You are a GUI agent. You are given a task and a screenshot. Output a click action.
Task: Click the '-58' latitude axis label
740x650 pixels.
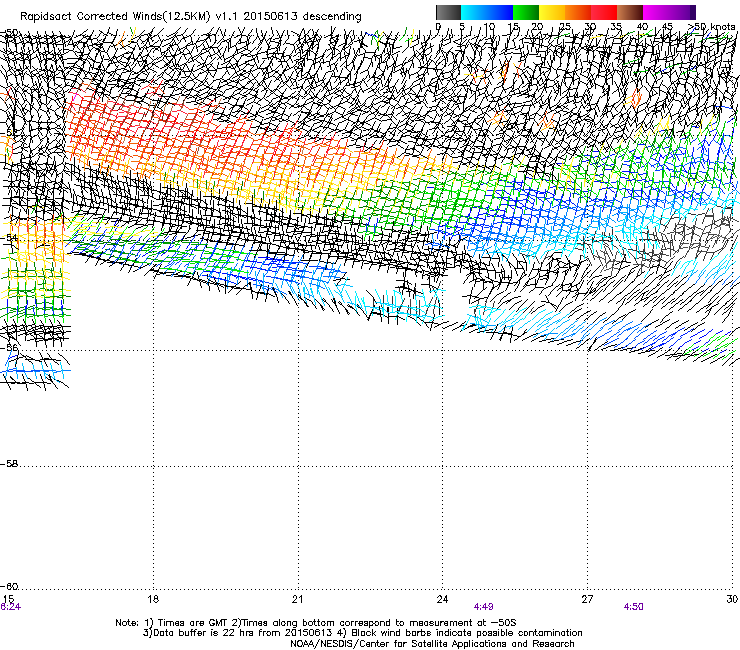[x=8, y=464]
